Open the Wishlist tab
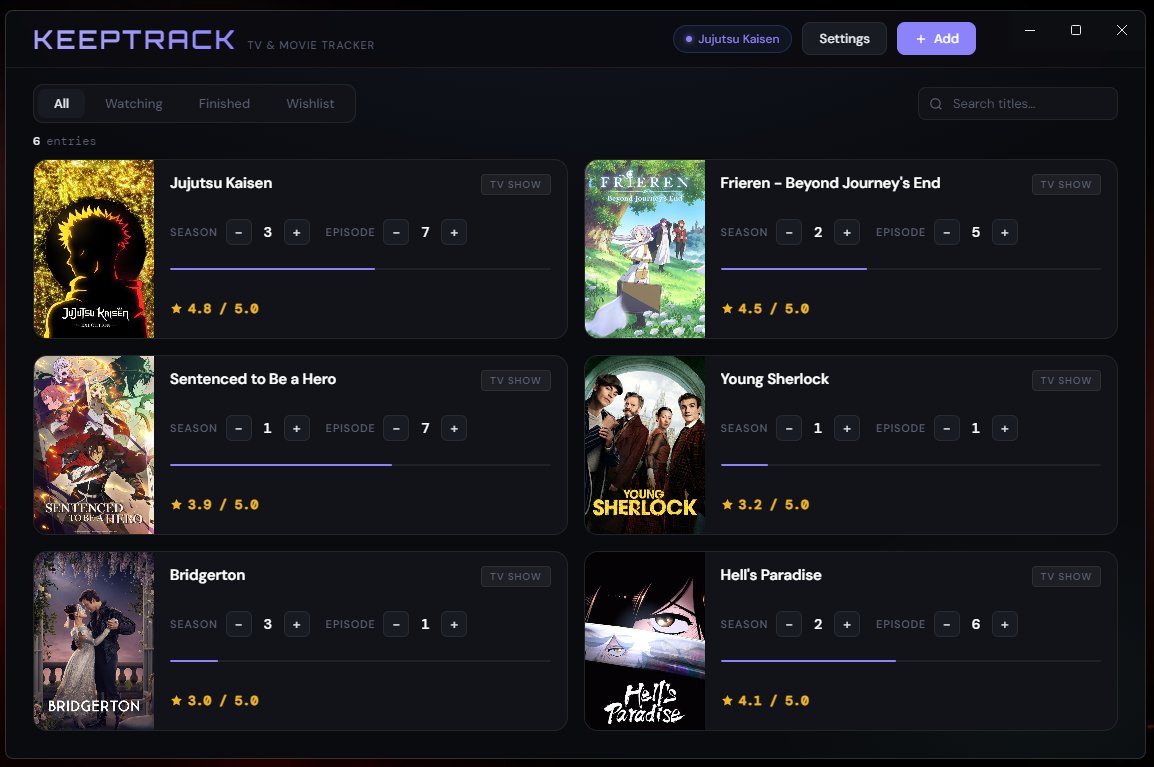 pos(310,104)
